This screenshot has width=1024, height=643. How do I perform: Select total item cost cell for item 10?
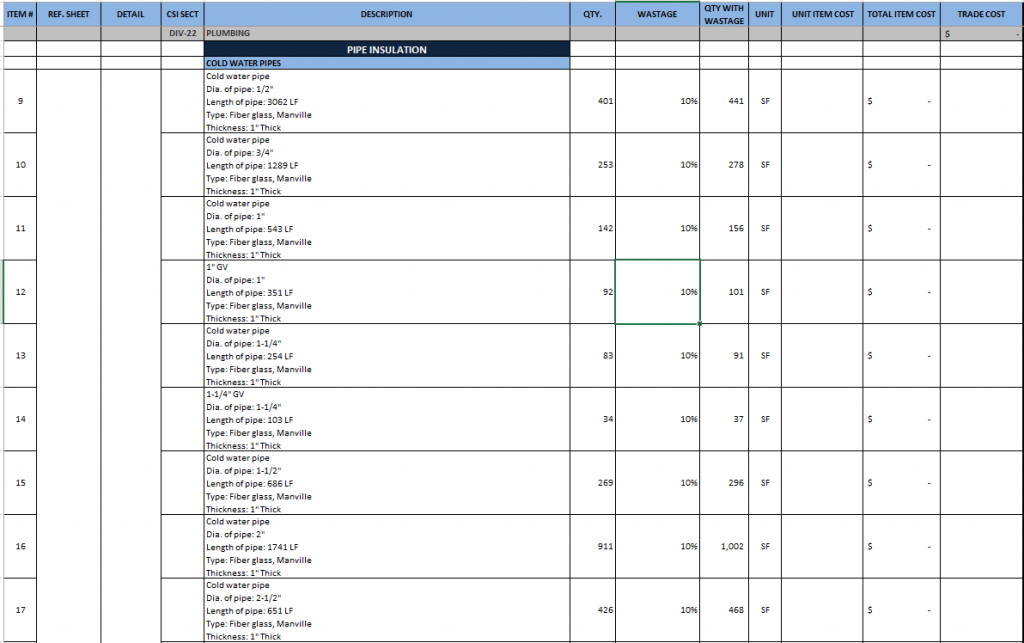[x=901, y=165]
